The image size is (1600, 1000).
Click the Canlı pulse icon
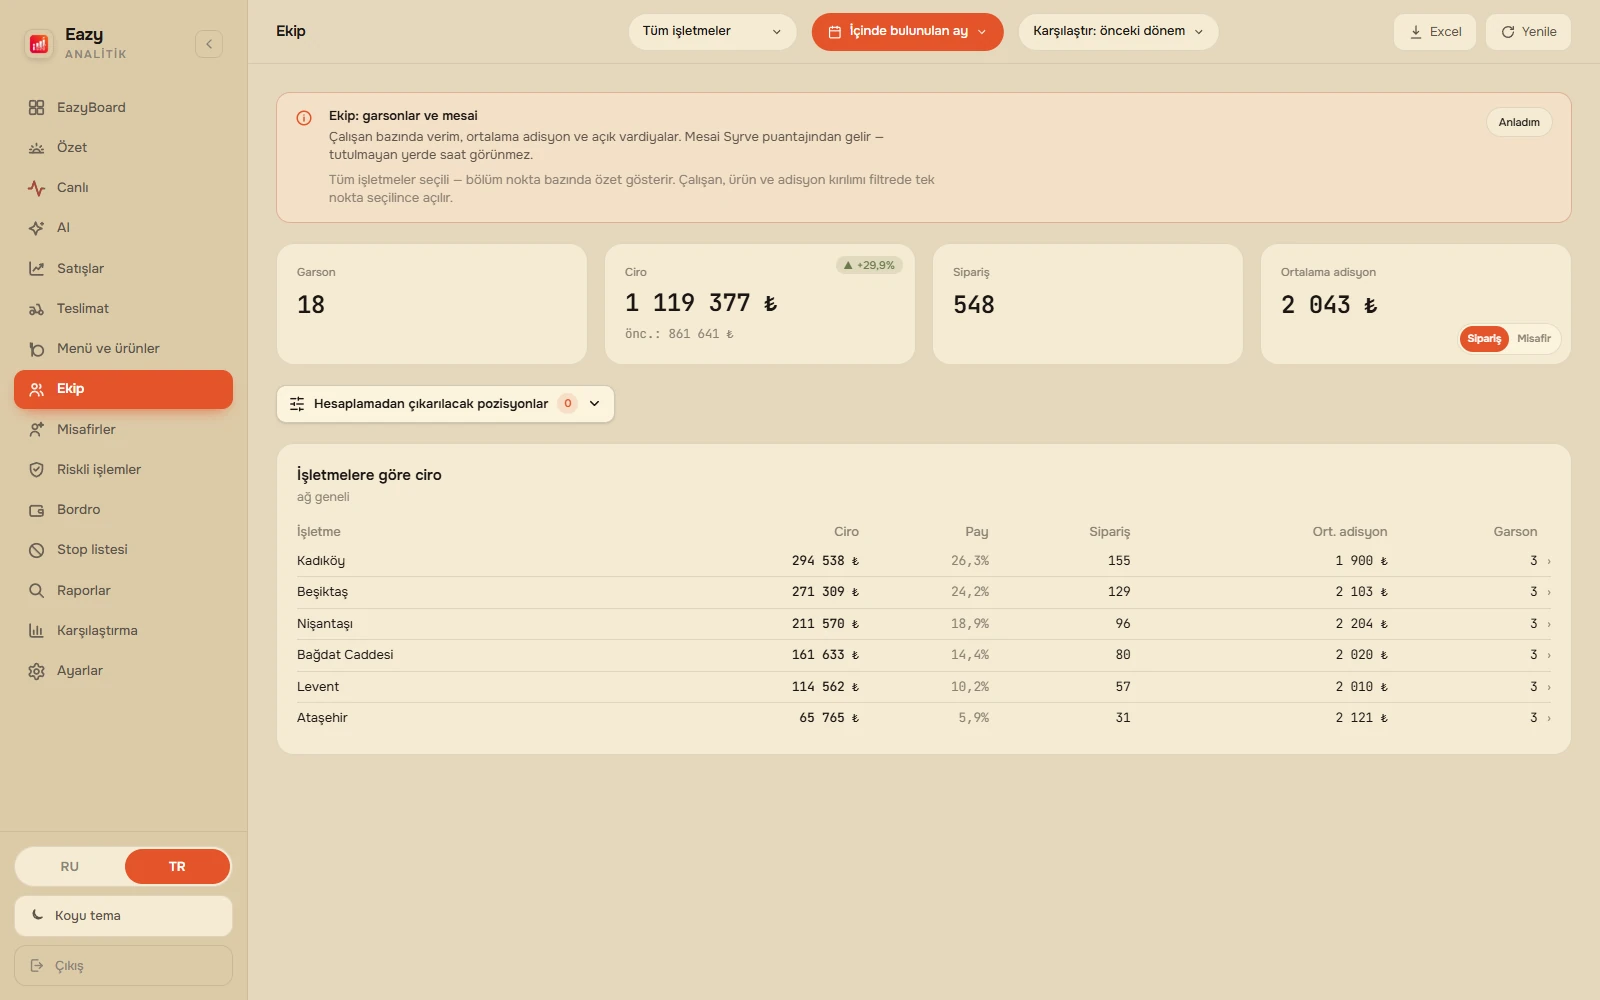pyautogui.click(x=37, y=188)
